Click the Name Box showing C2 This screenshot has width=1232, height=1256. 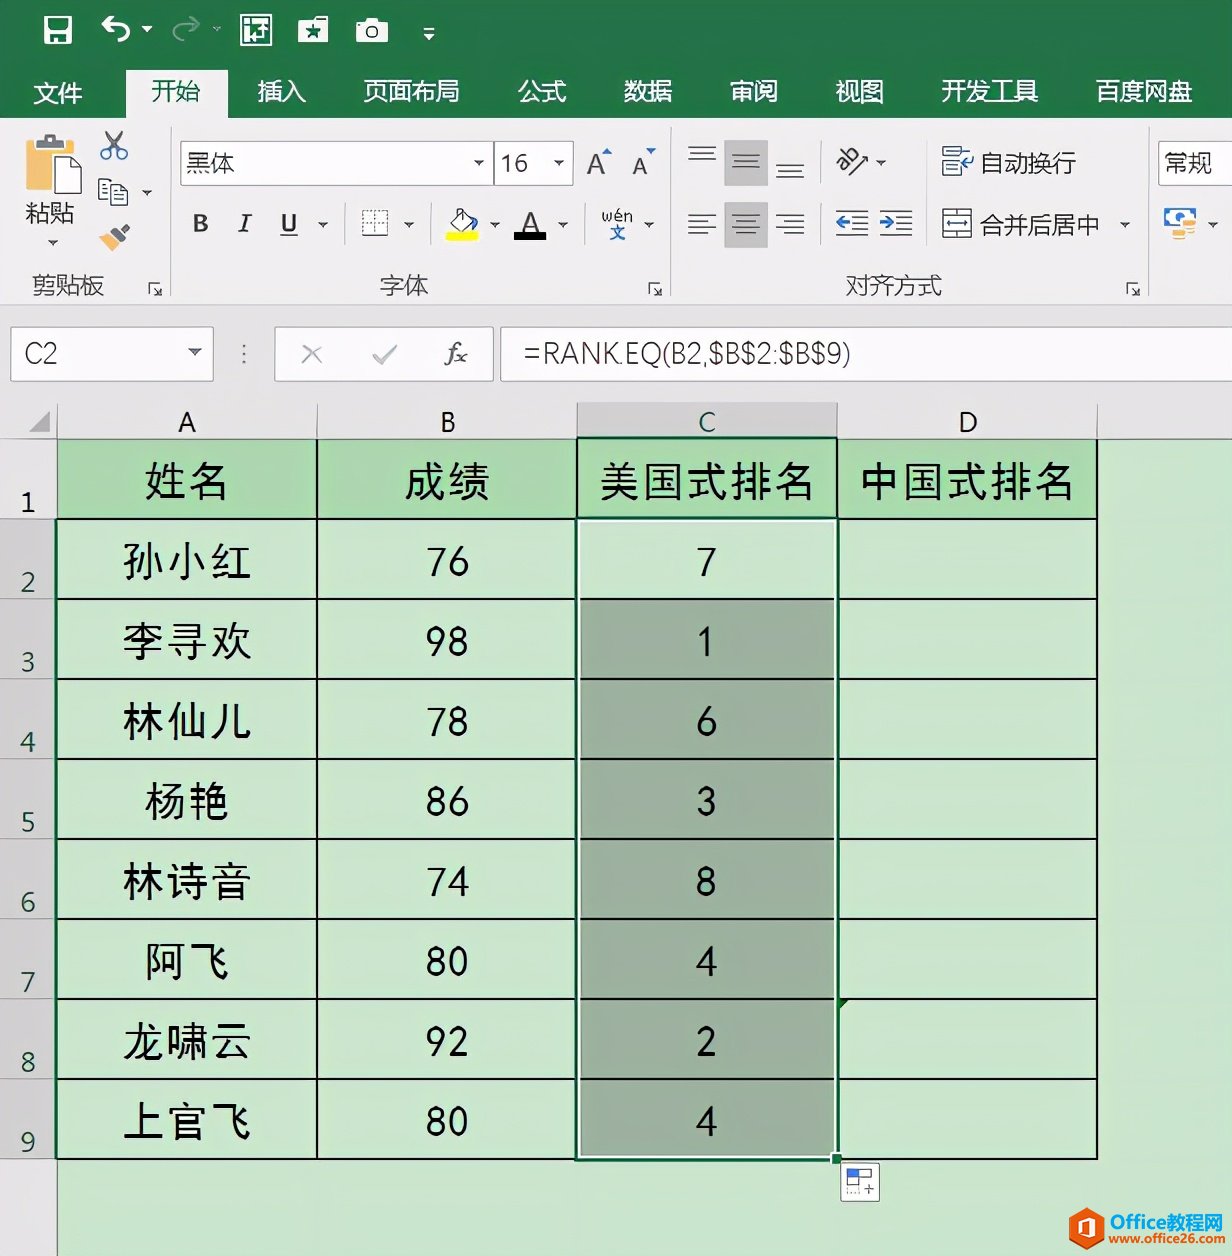pos(112,353)
